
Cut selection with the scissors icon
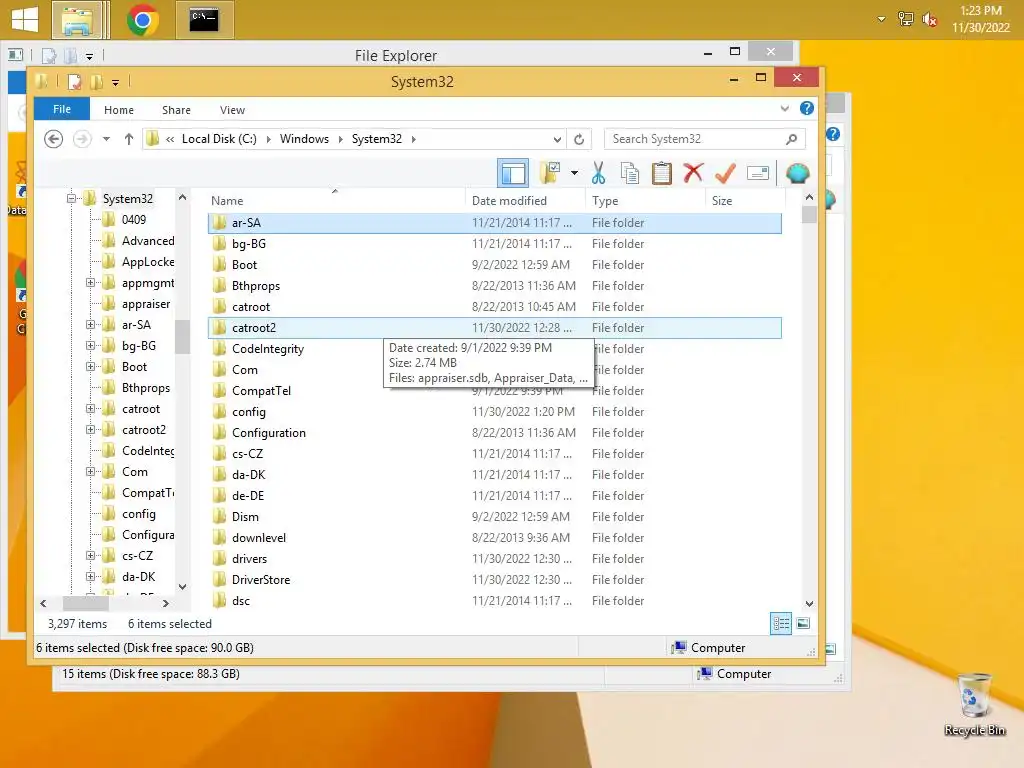click(x=598, y=173)
